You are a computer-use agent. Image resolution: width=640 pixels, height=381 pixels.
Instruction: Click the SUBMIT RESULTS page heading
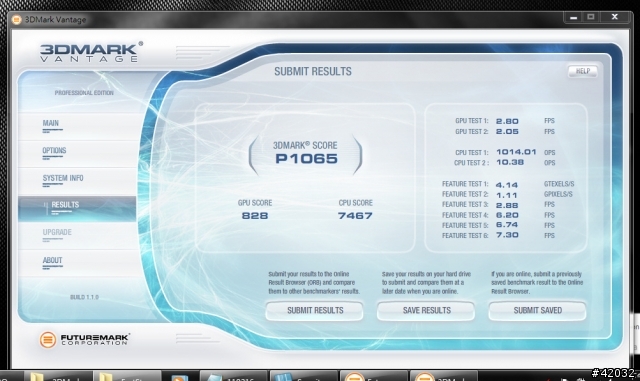pyautogui.click(x=313, y=71)
